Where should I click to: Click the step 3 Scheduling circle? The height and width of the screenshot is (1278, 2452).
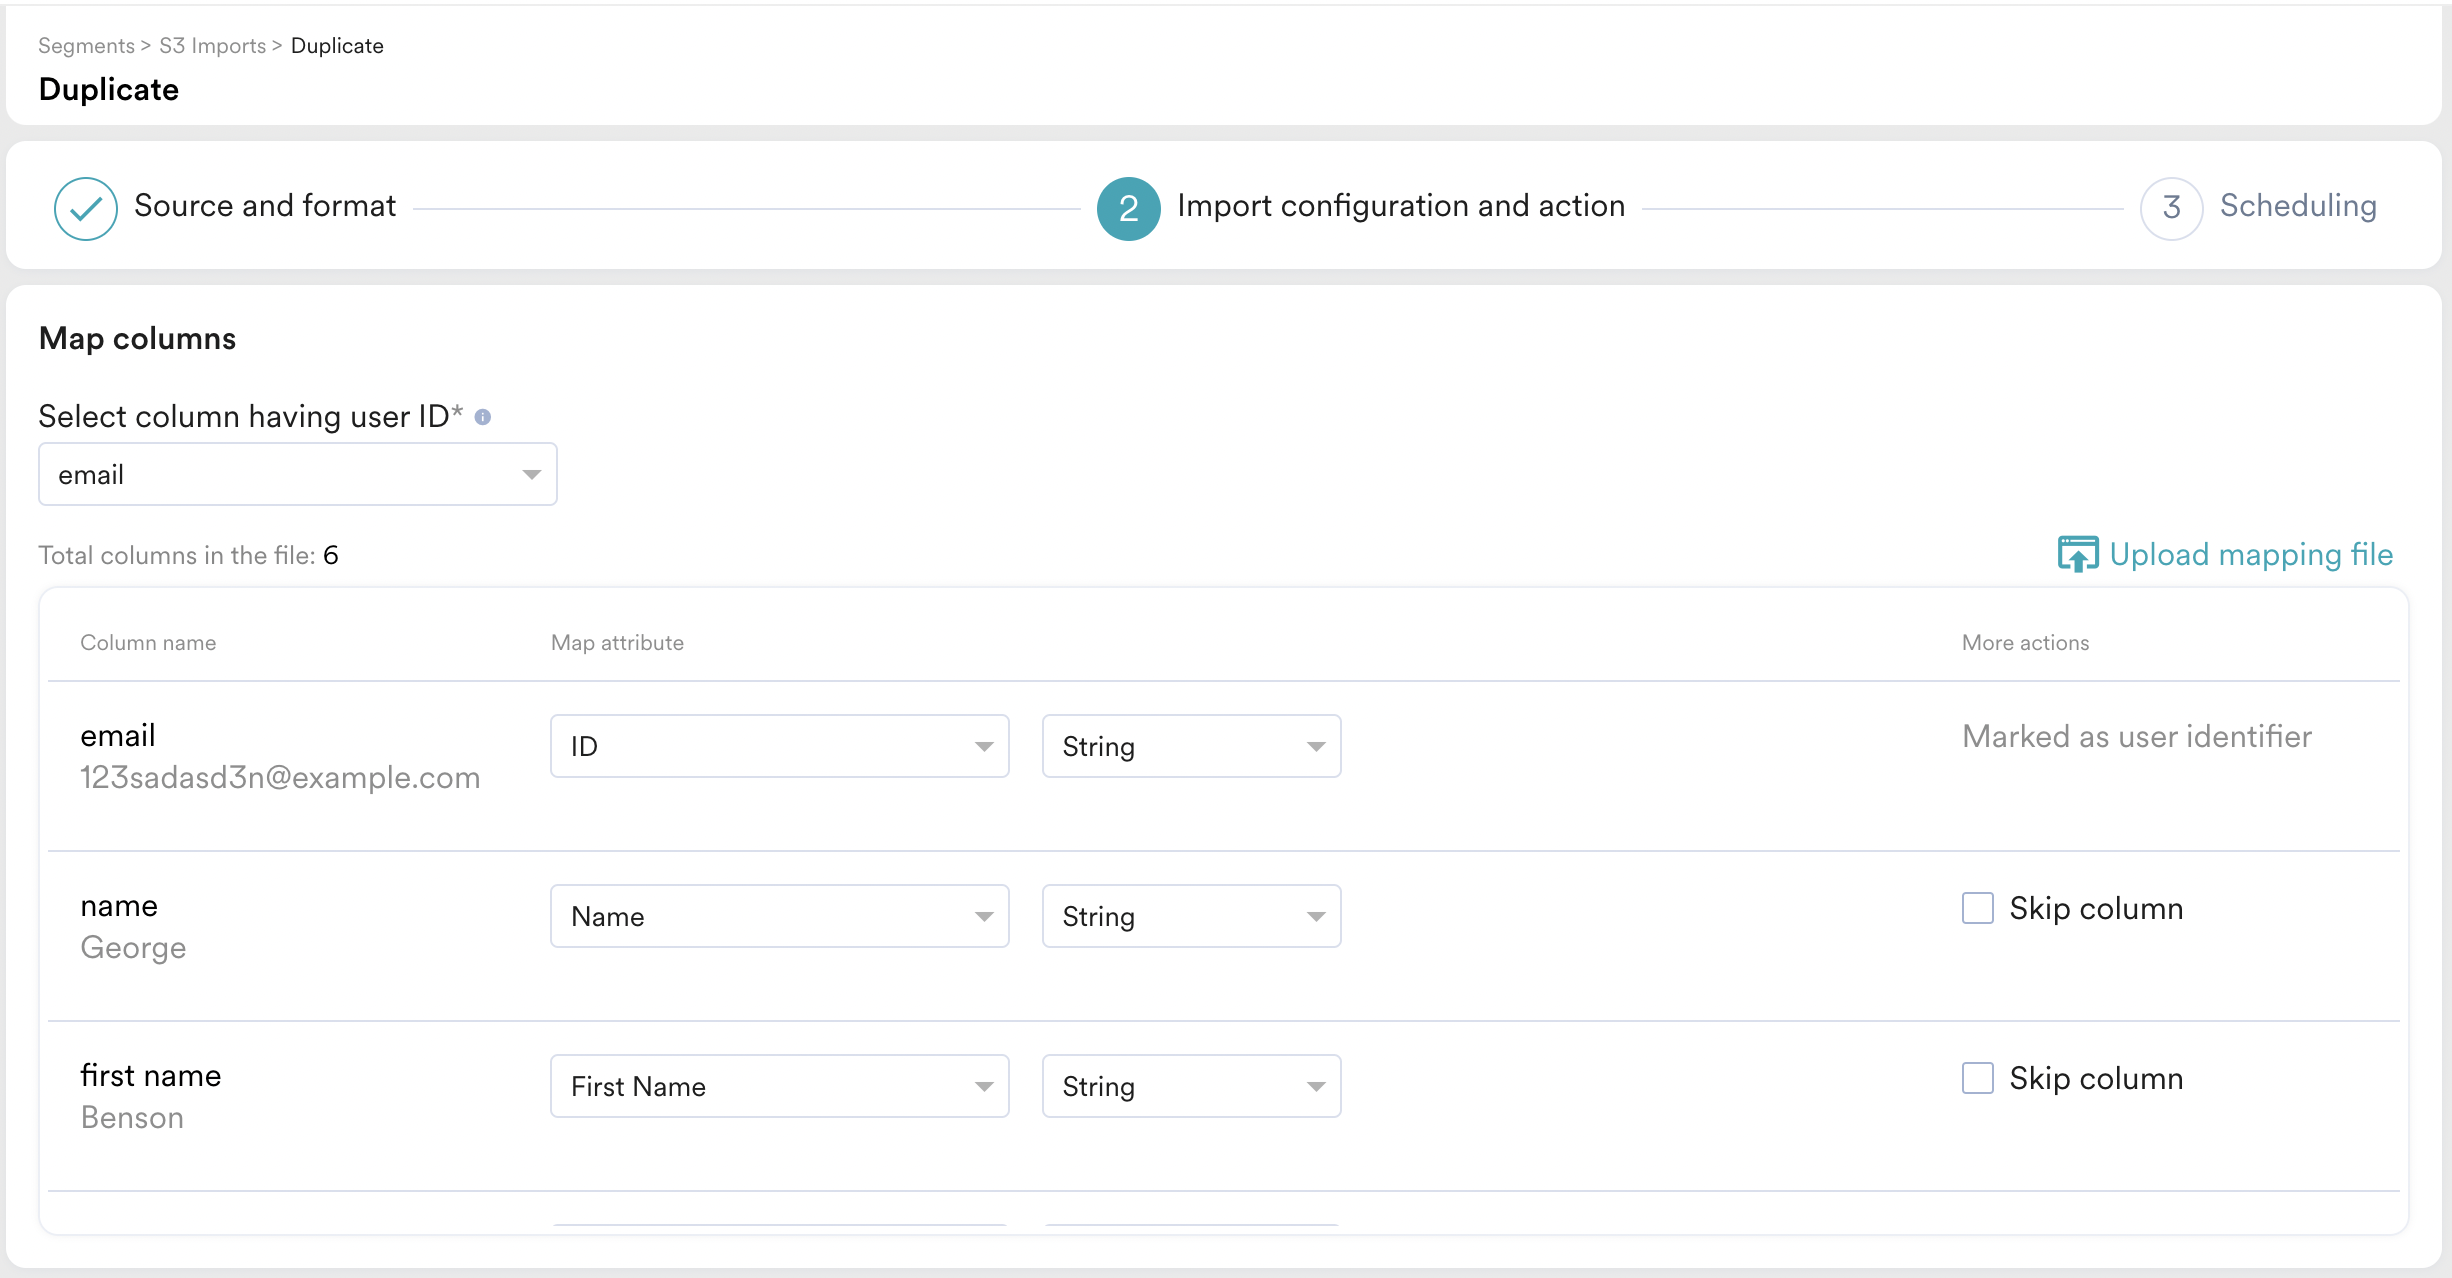coord(2171,208)
